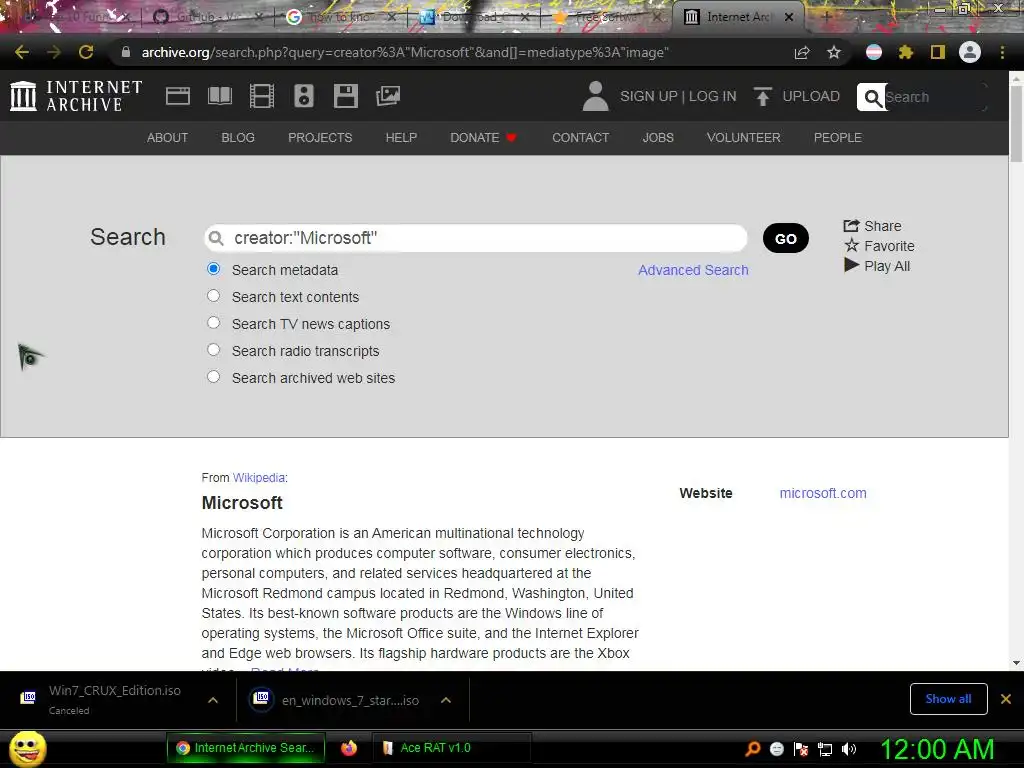Open the PROJECTS menu item
This screenshot has width=1024, height=768.
click(320, 138)
